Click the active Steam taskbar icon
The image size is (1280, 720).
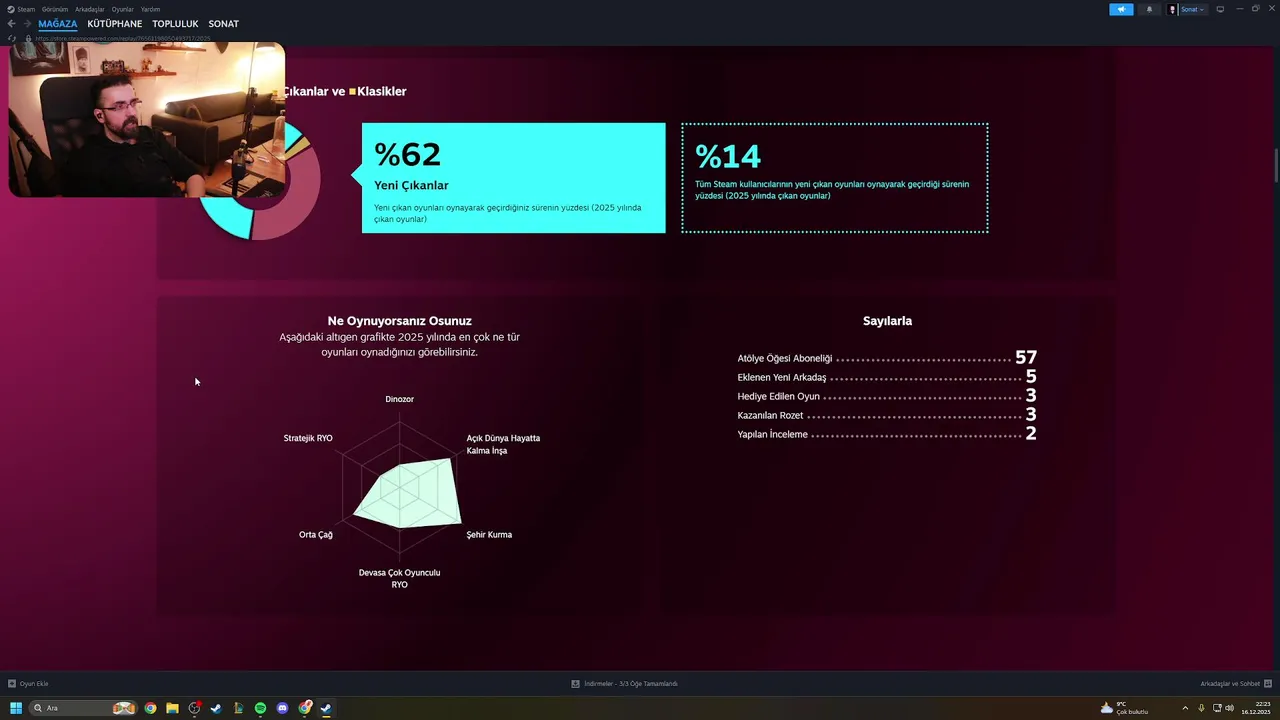tap(326, 708)
